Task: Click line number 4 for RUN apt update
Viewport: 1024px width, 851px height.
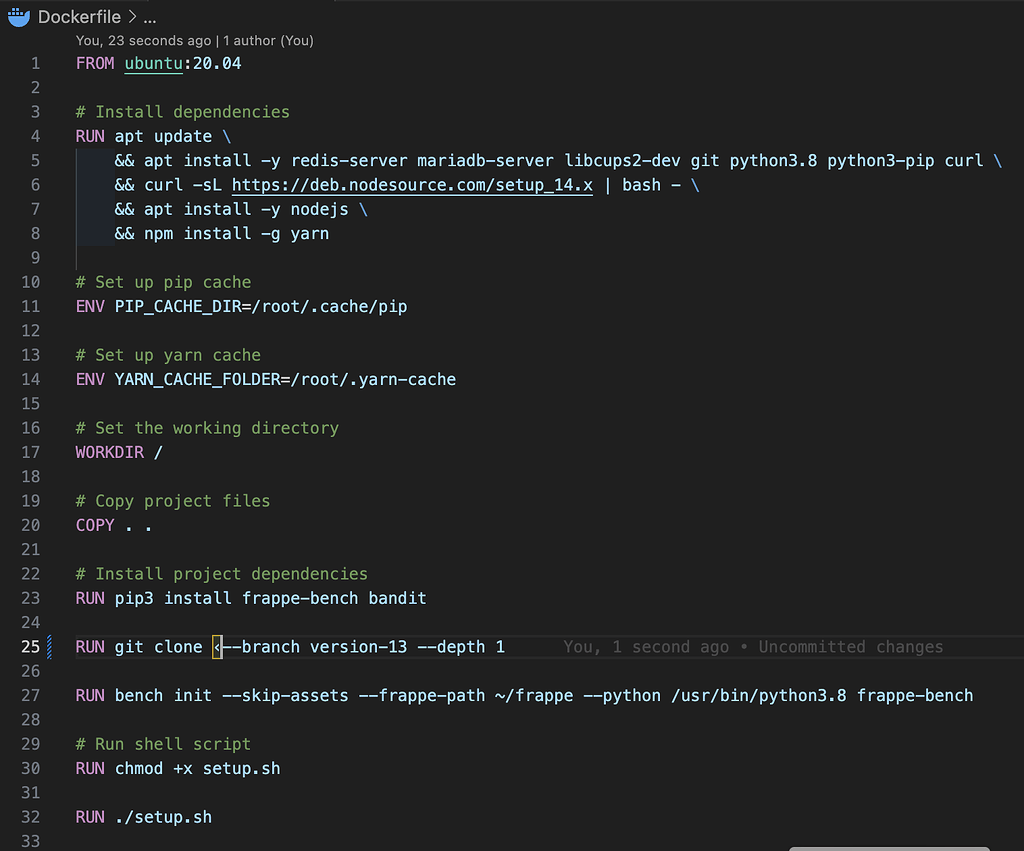Action: [35, 136]
